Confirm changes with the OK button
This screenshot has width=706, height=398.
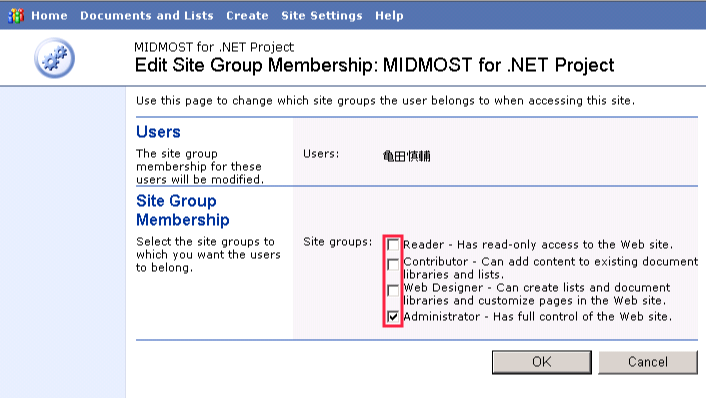coord(542,362)
